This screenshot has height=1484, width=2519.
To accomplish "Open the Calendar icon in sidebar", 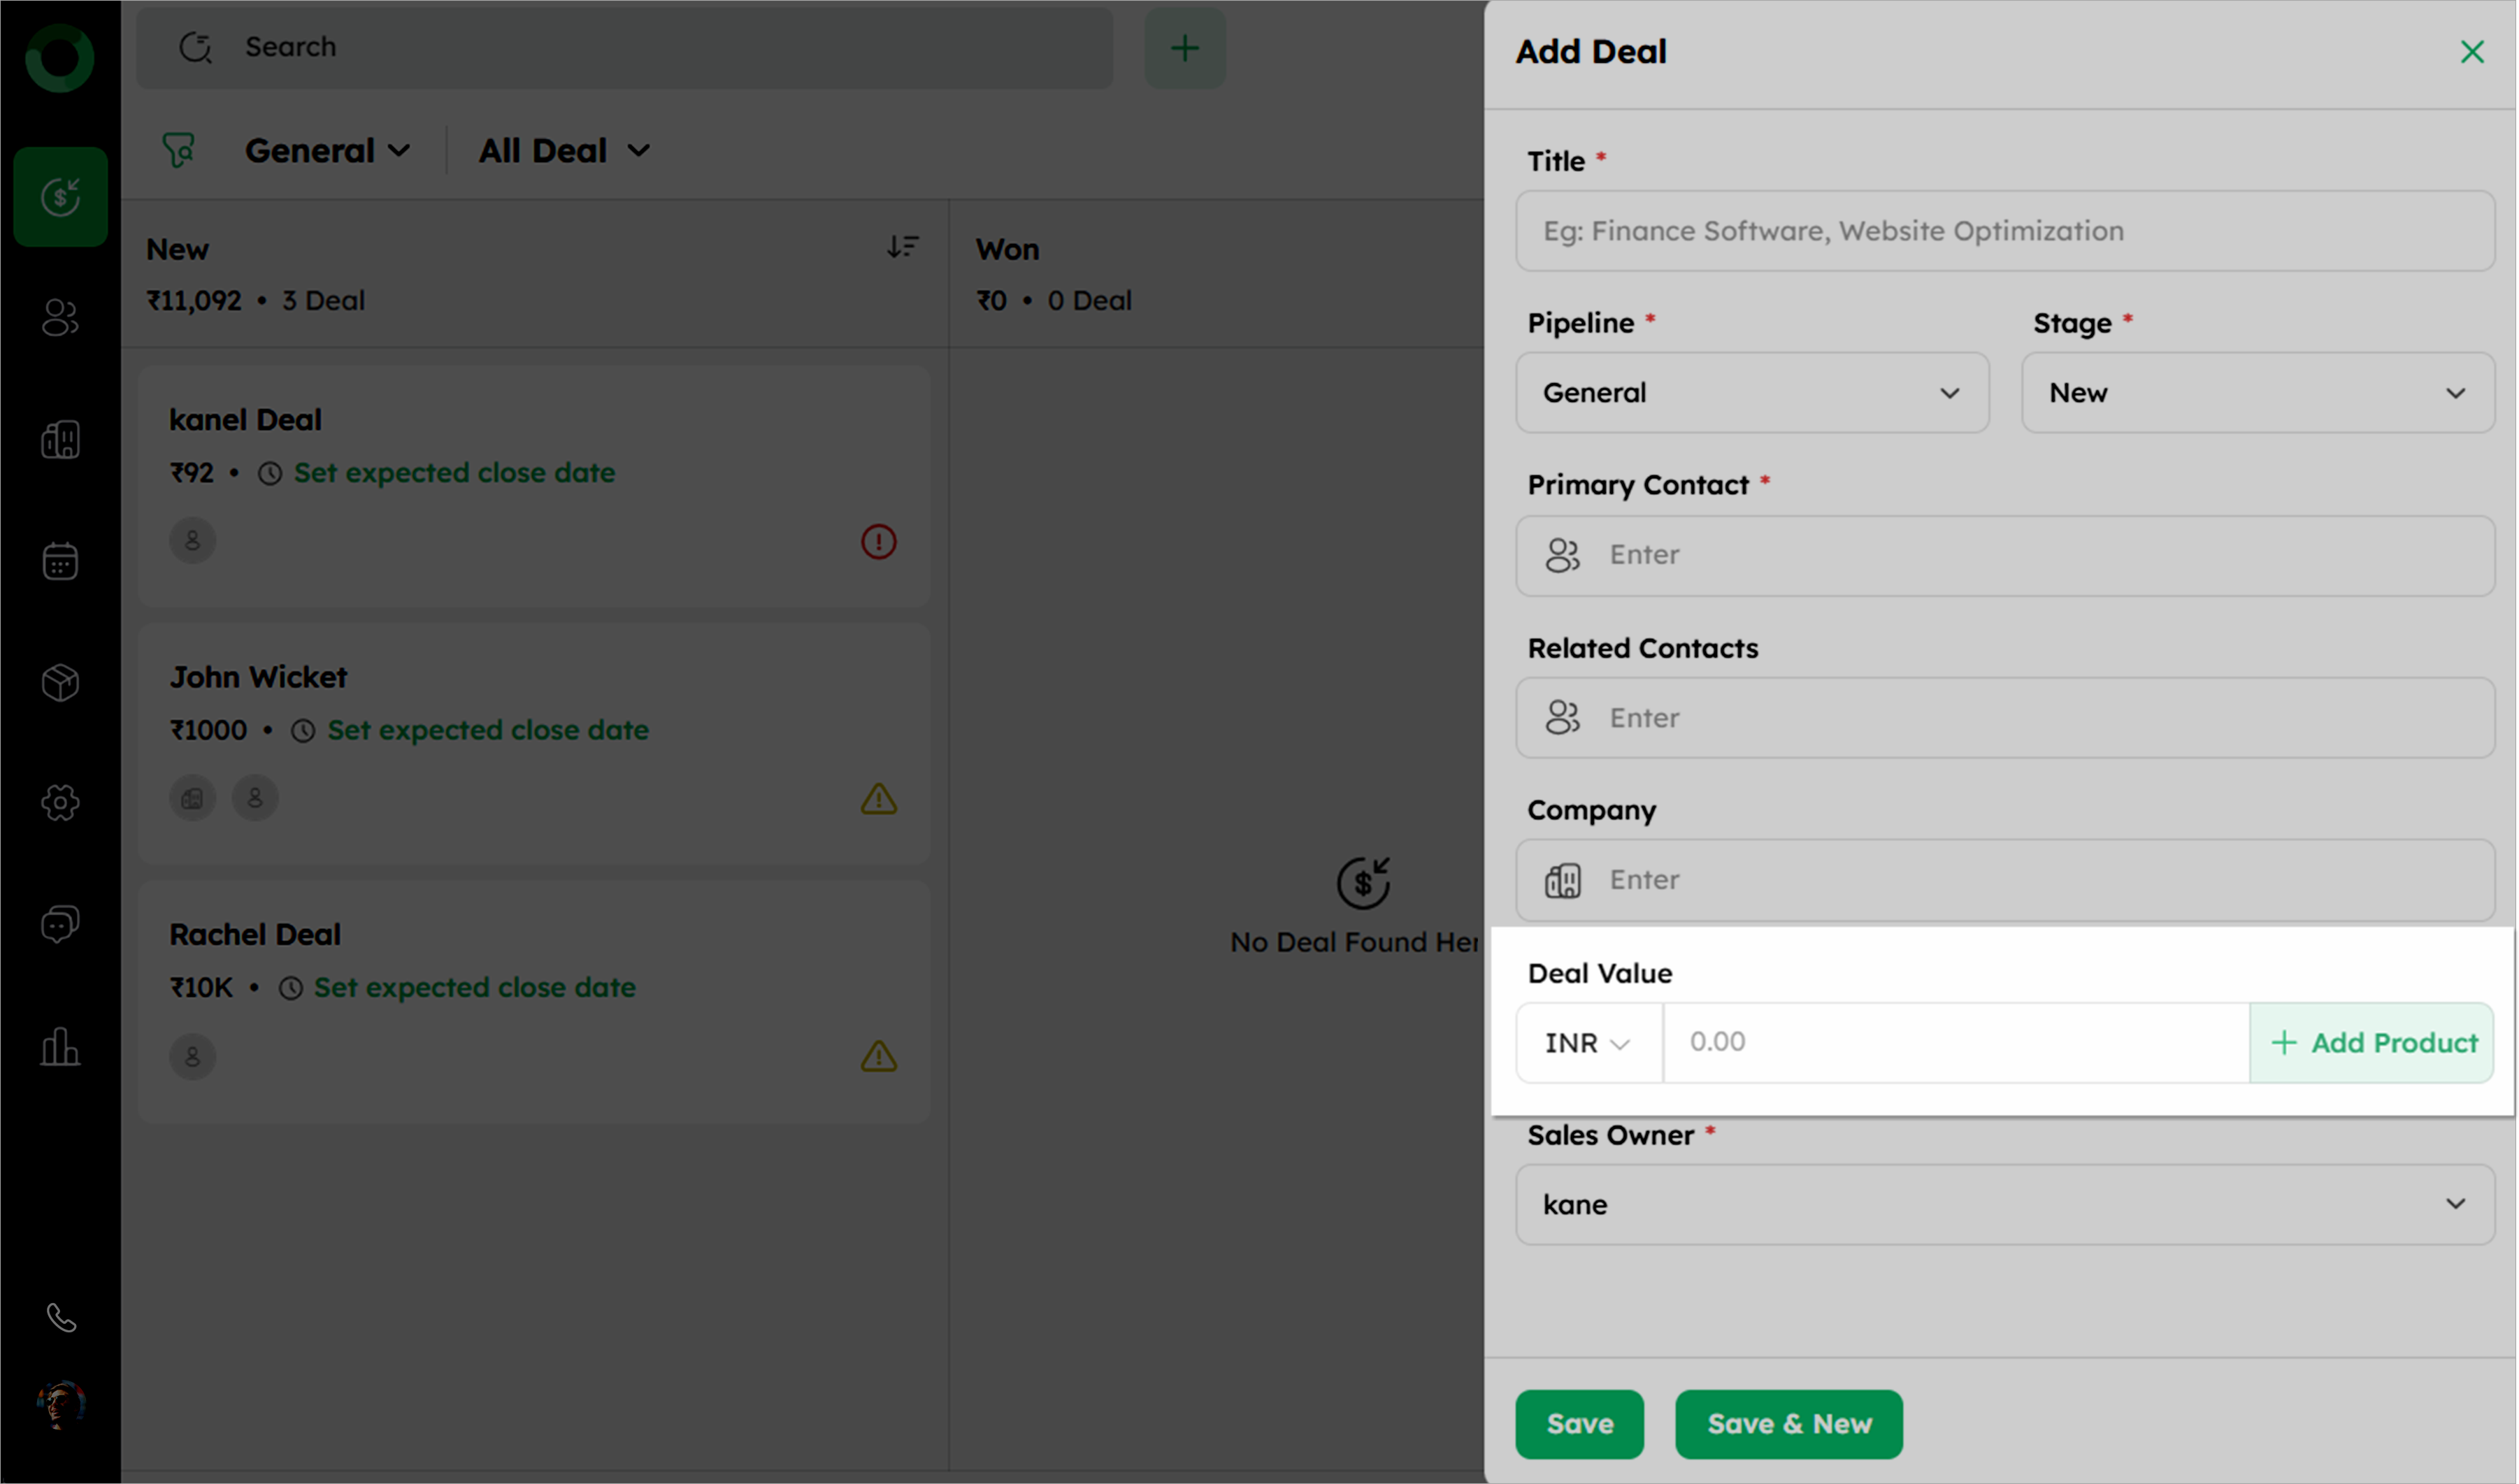I will (x=60, y=561).
